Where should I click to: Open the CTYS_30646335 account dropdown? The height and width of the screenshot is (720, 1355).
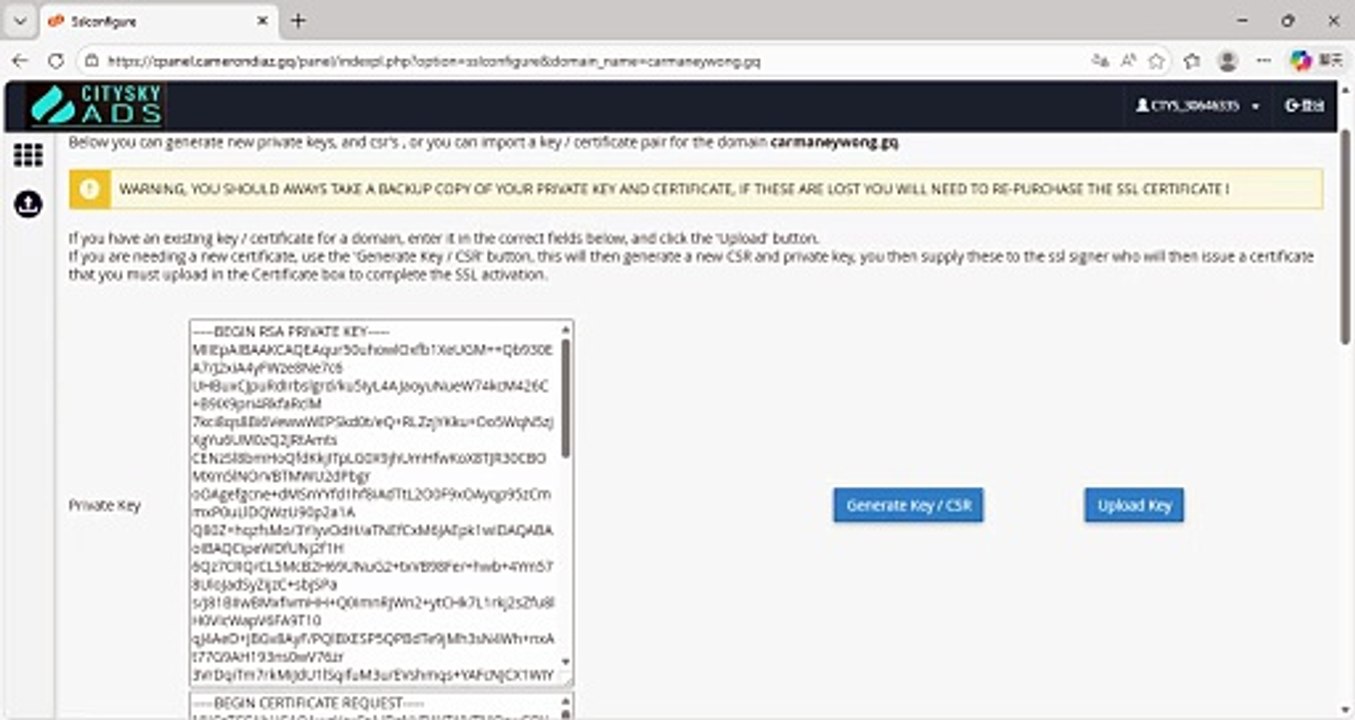pos(1197,105)
